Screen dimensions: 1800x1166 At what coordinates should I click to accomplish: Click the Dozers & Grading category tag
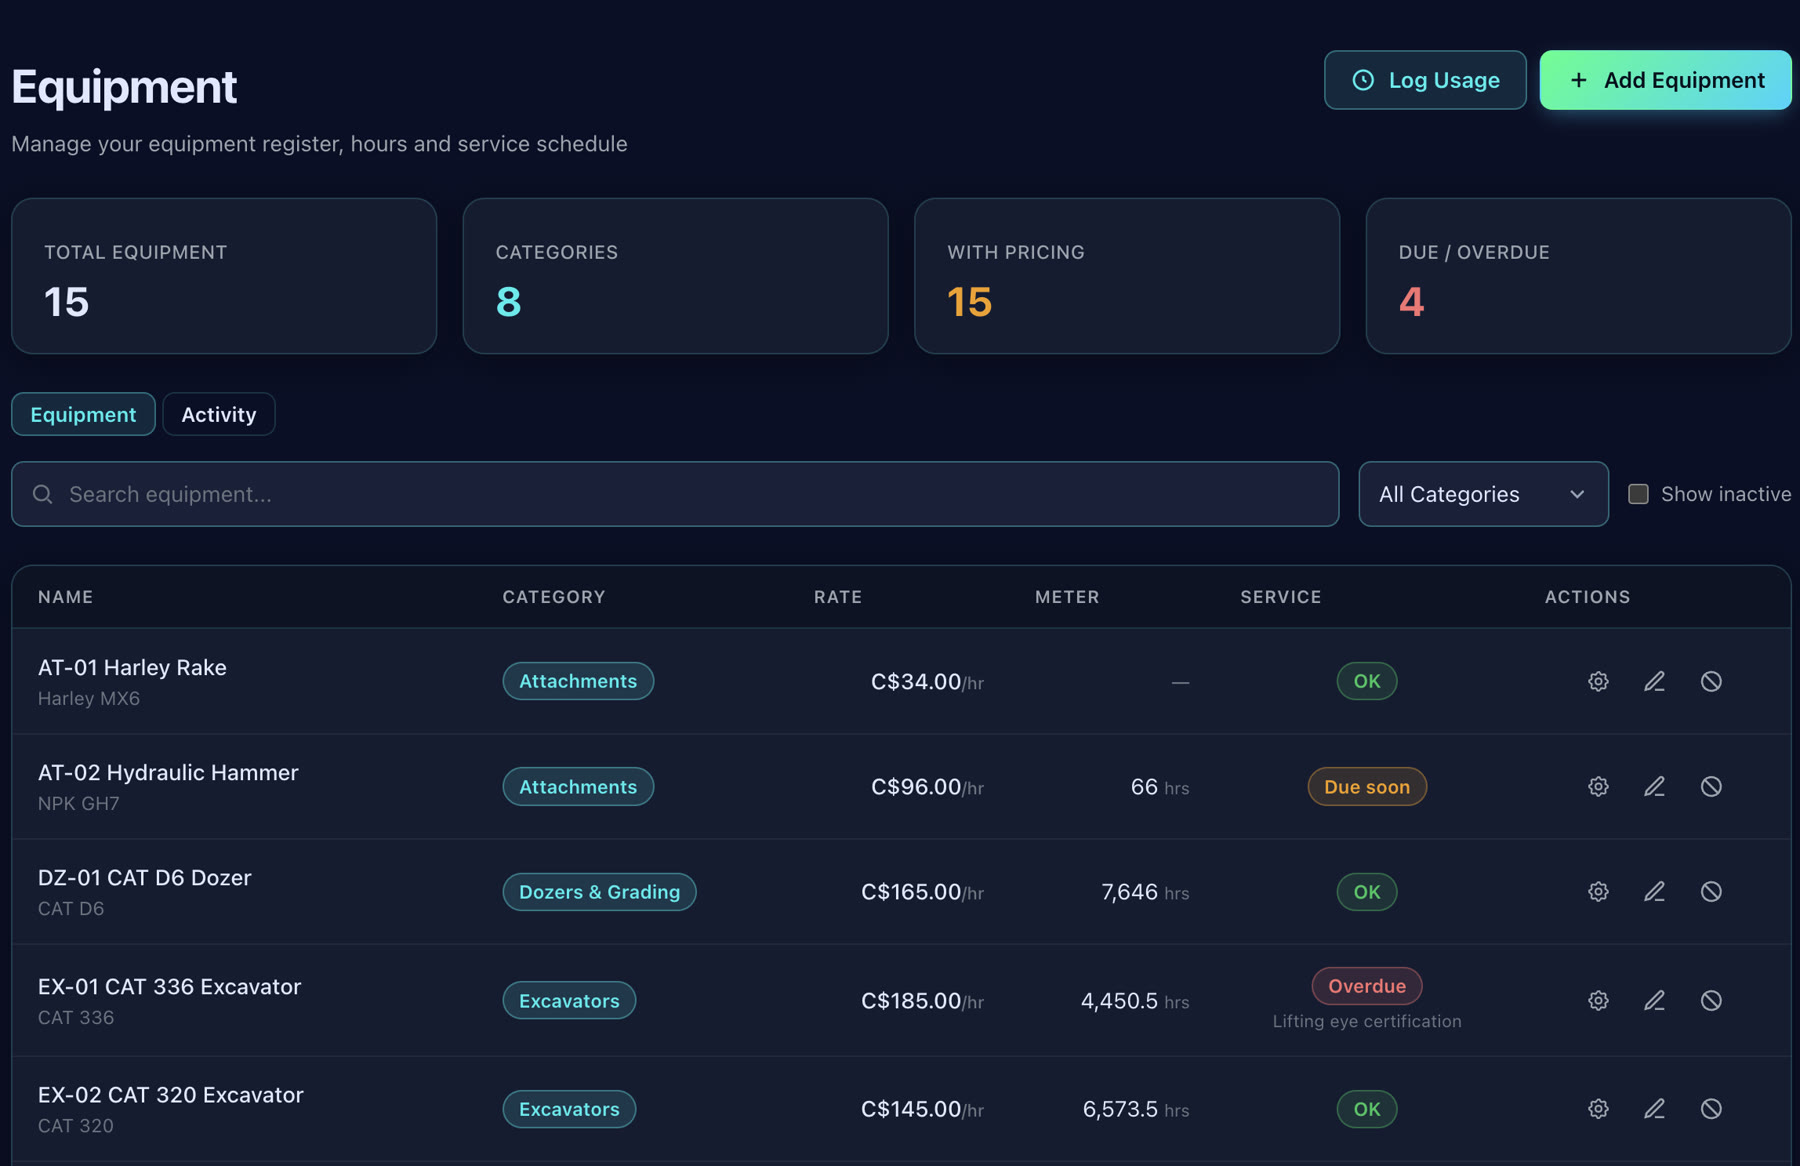(x=599, y=892)
